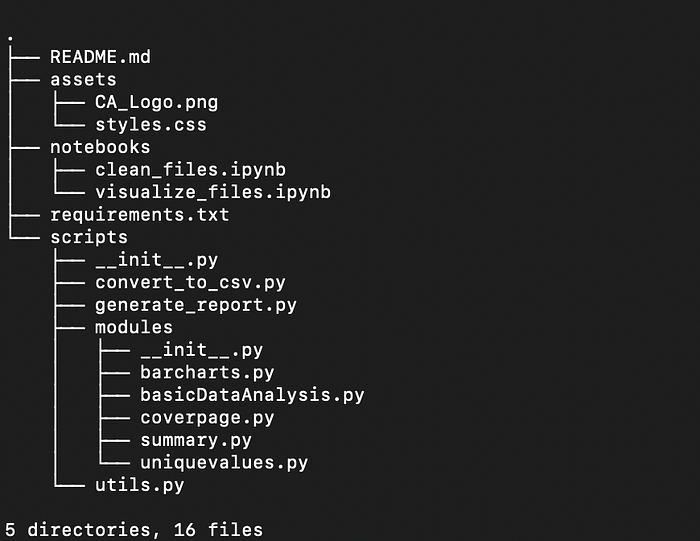Click CA_Logo.png in the assets folder
700x541 pixels.
click(x=156, y=102)
